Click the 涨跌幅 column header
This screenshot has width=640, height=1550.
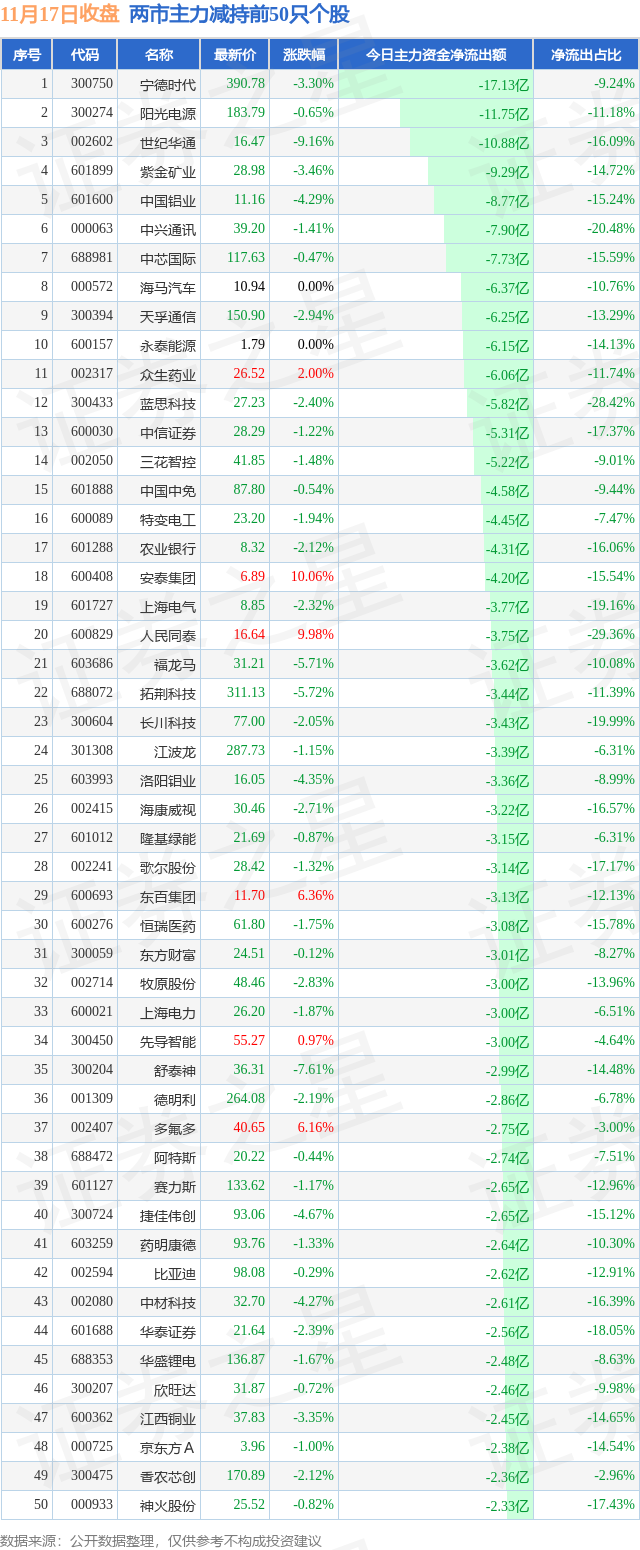click(304, 55)
